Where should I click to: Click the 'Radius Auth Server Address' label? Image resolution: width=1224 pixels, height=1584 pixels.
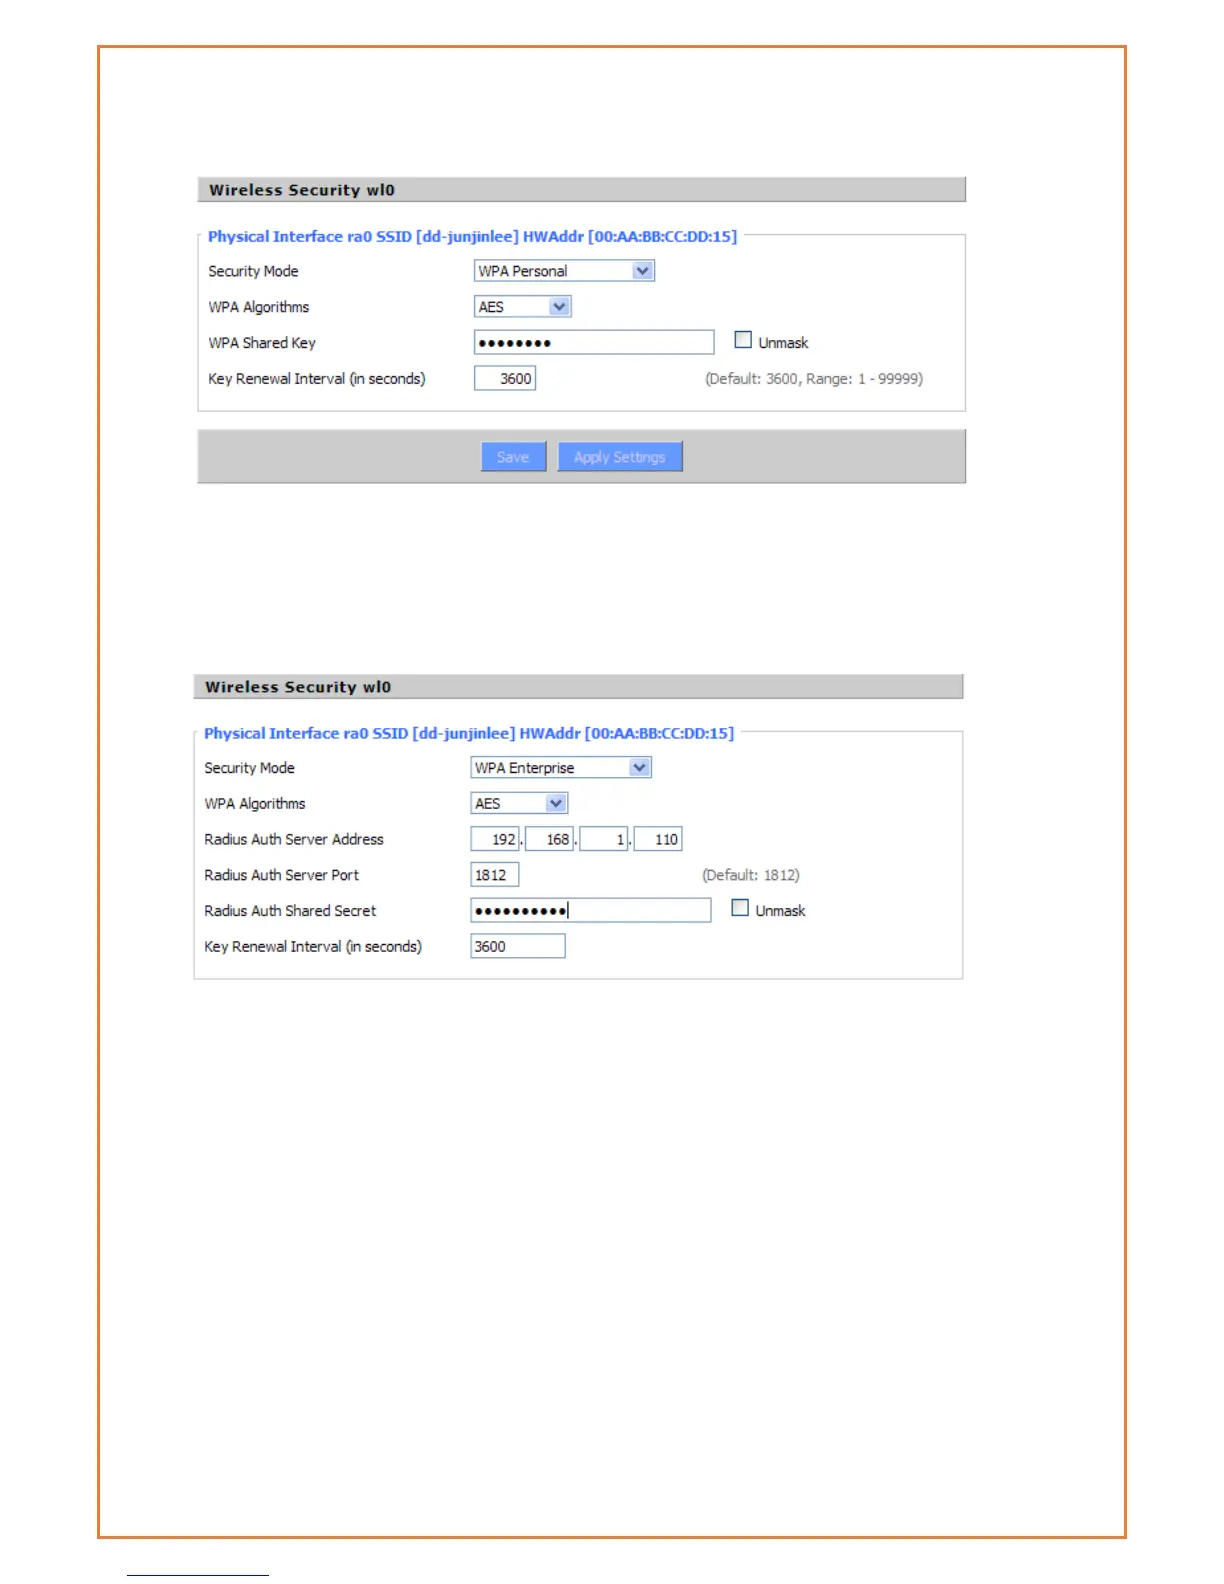tap(294, 839)
